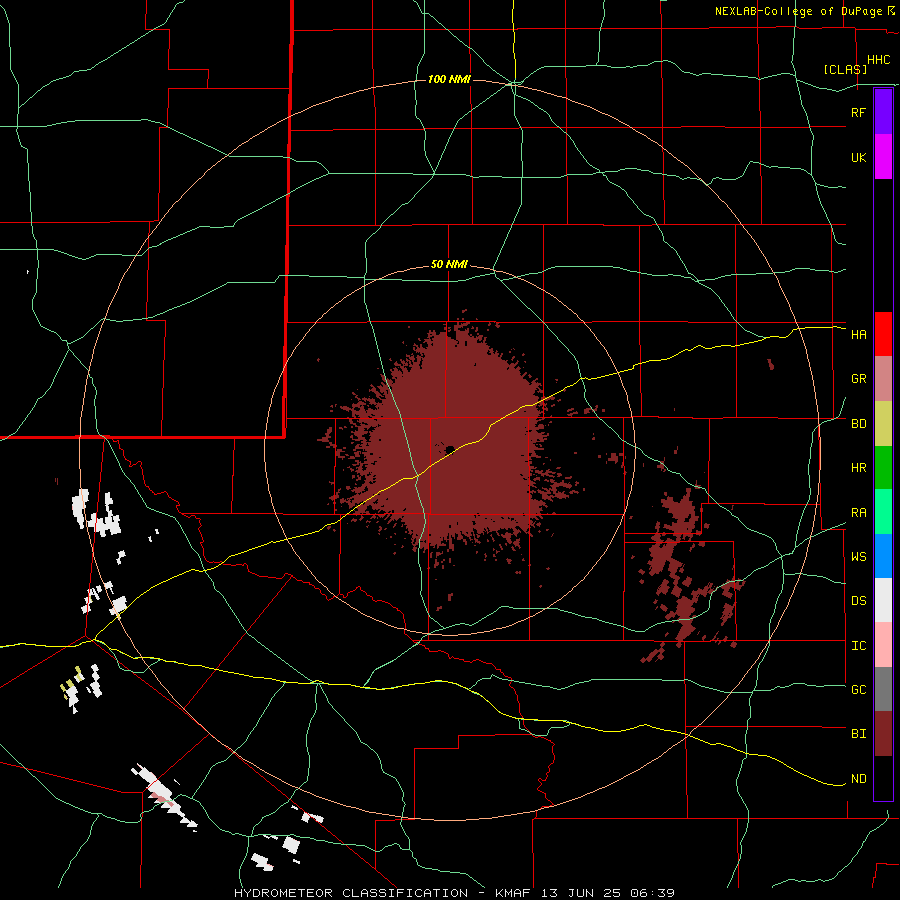
Task: Click the 100 NMI range ring label
Action: [x=449, y=79]
